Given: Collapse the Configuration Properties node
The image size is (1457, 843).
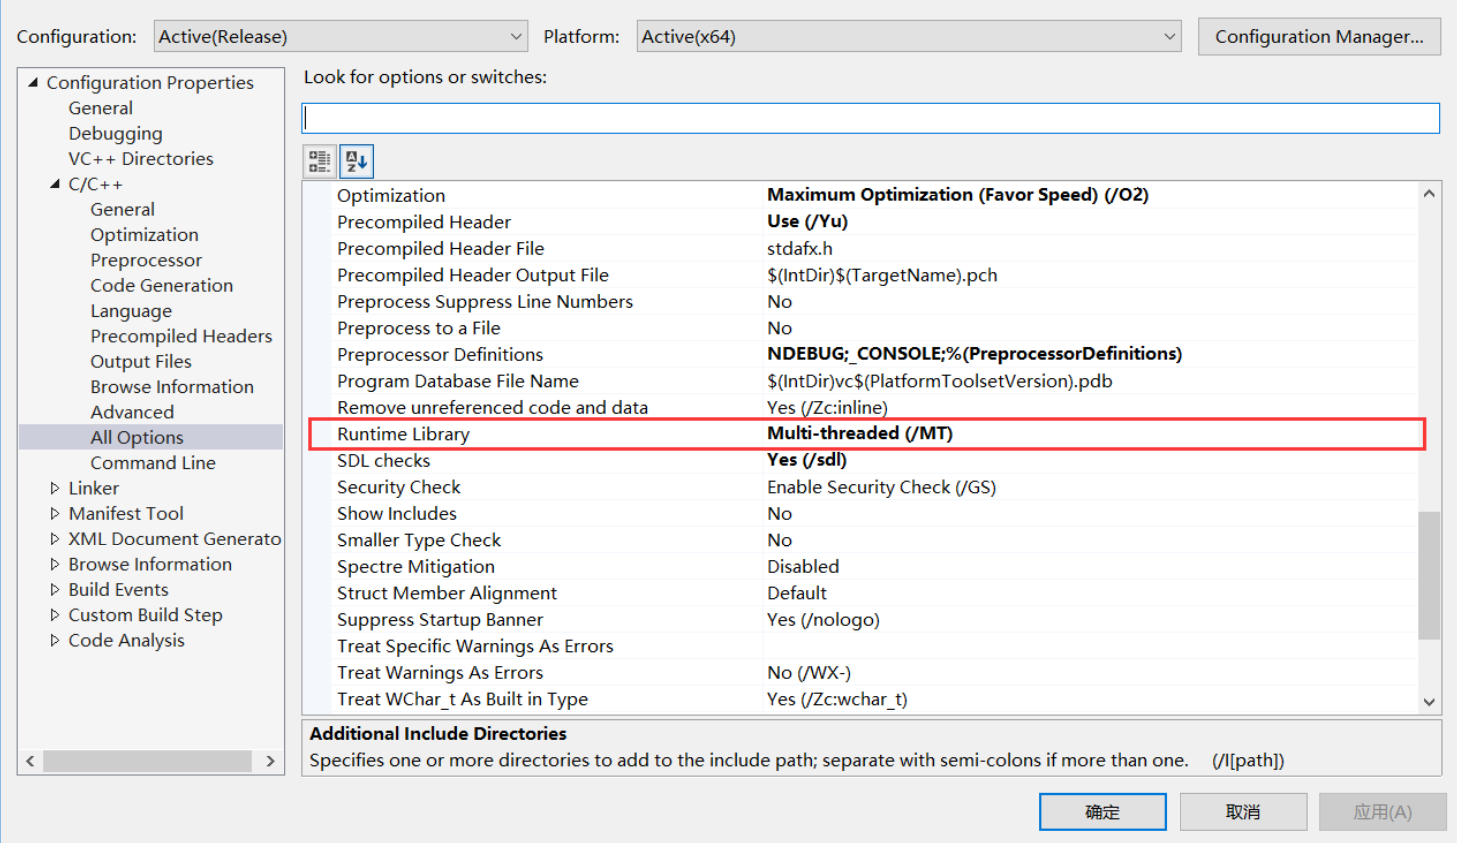Looking at the screenshot, I should point(33,83).
